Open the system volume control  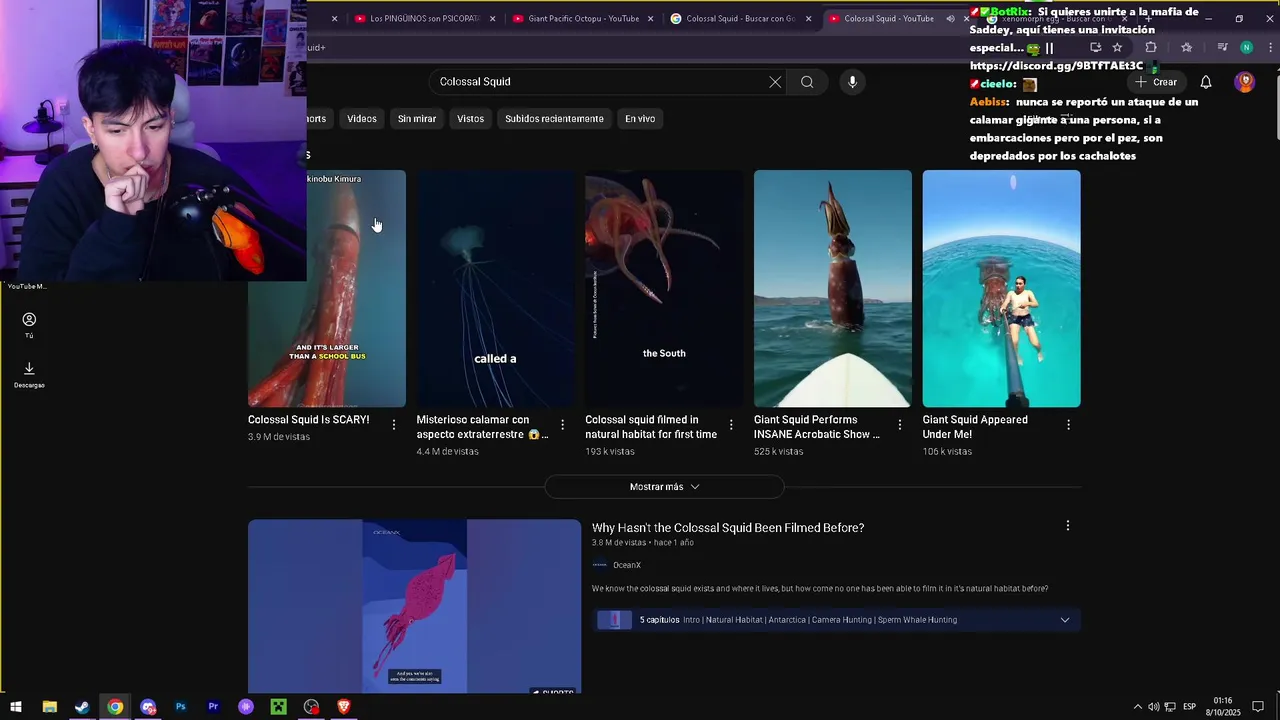click(x=1154, y=707)
